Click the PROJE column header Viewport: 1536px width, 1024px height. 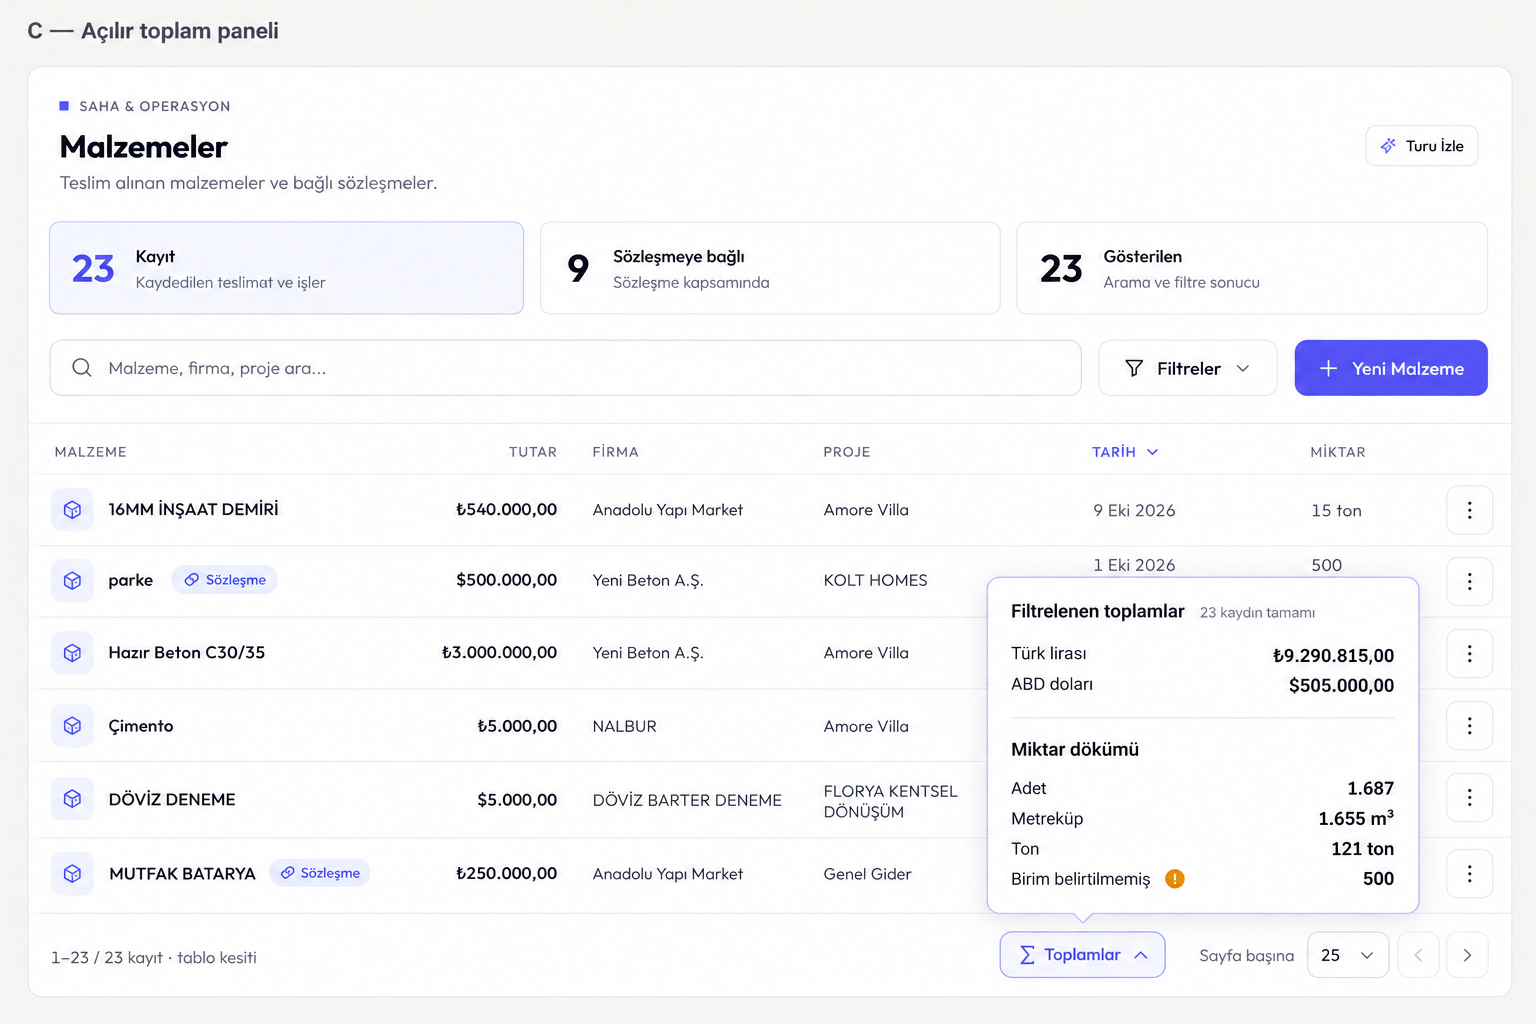tap(847, 452)
